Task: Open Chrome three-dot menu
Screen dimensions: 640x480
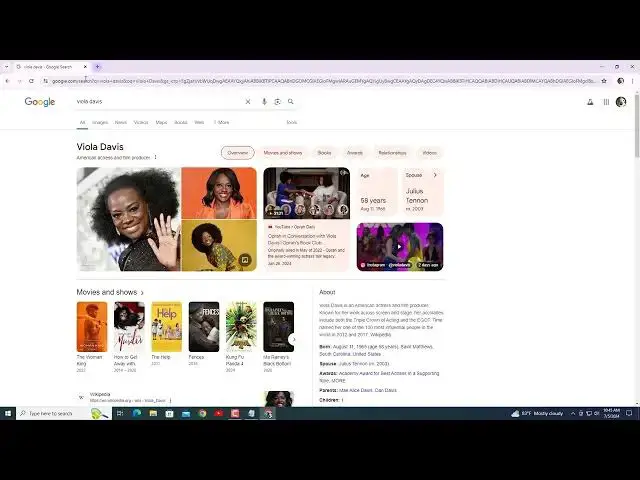Action: (633, 81)
